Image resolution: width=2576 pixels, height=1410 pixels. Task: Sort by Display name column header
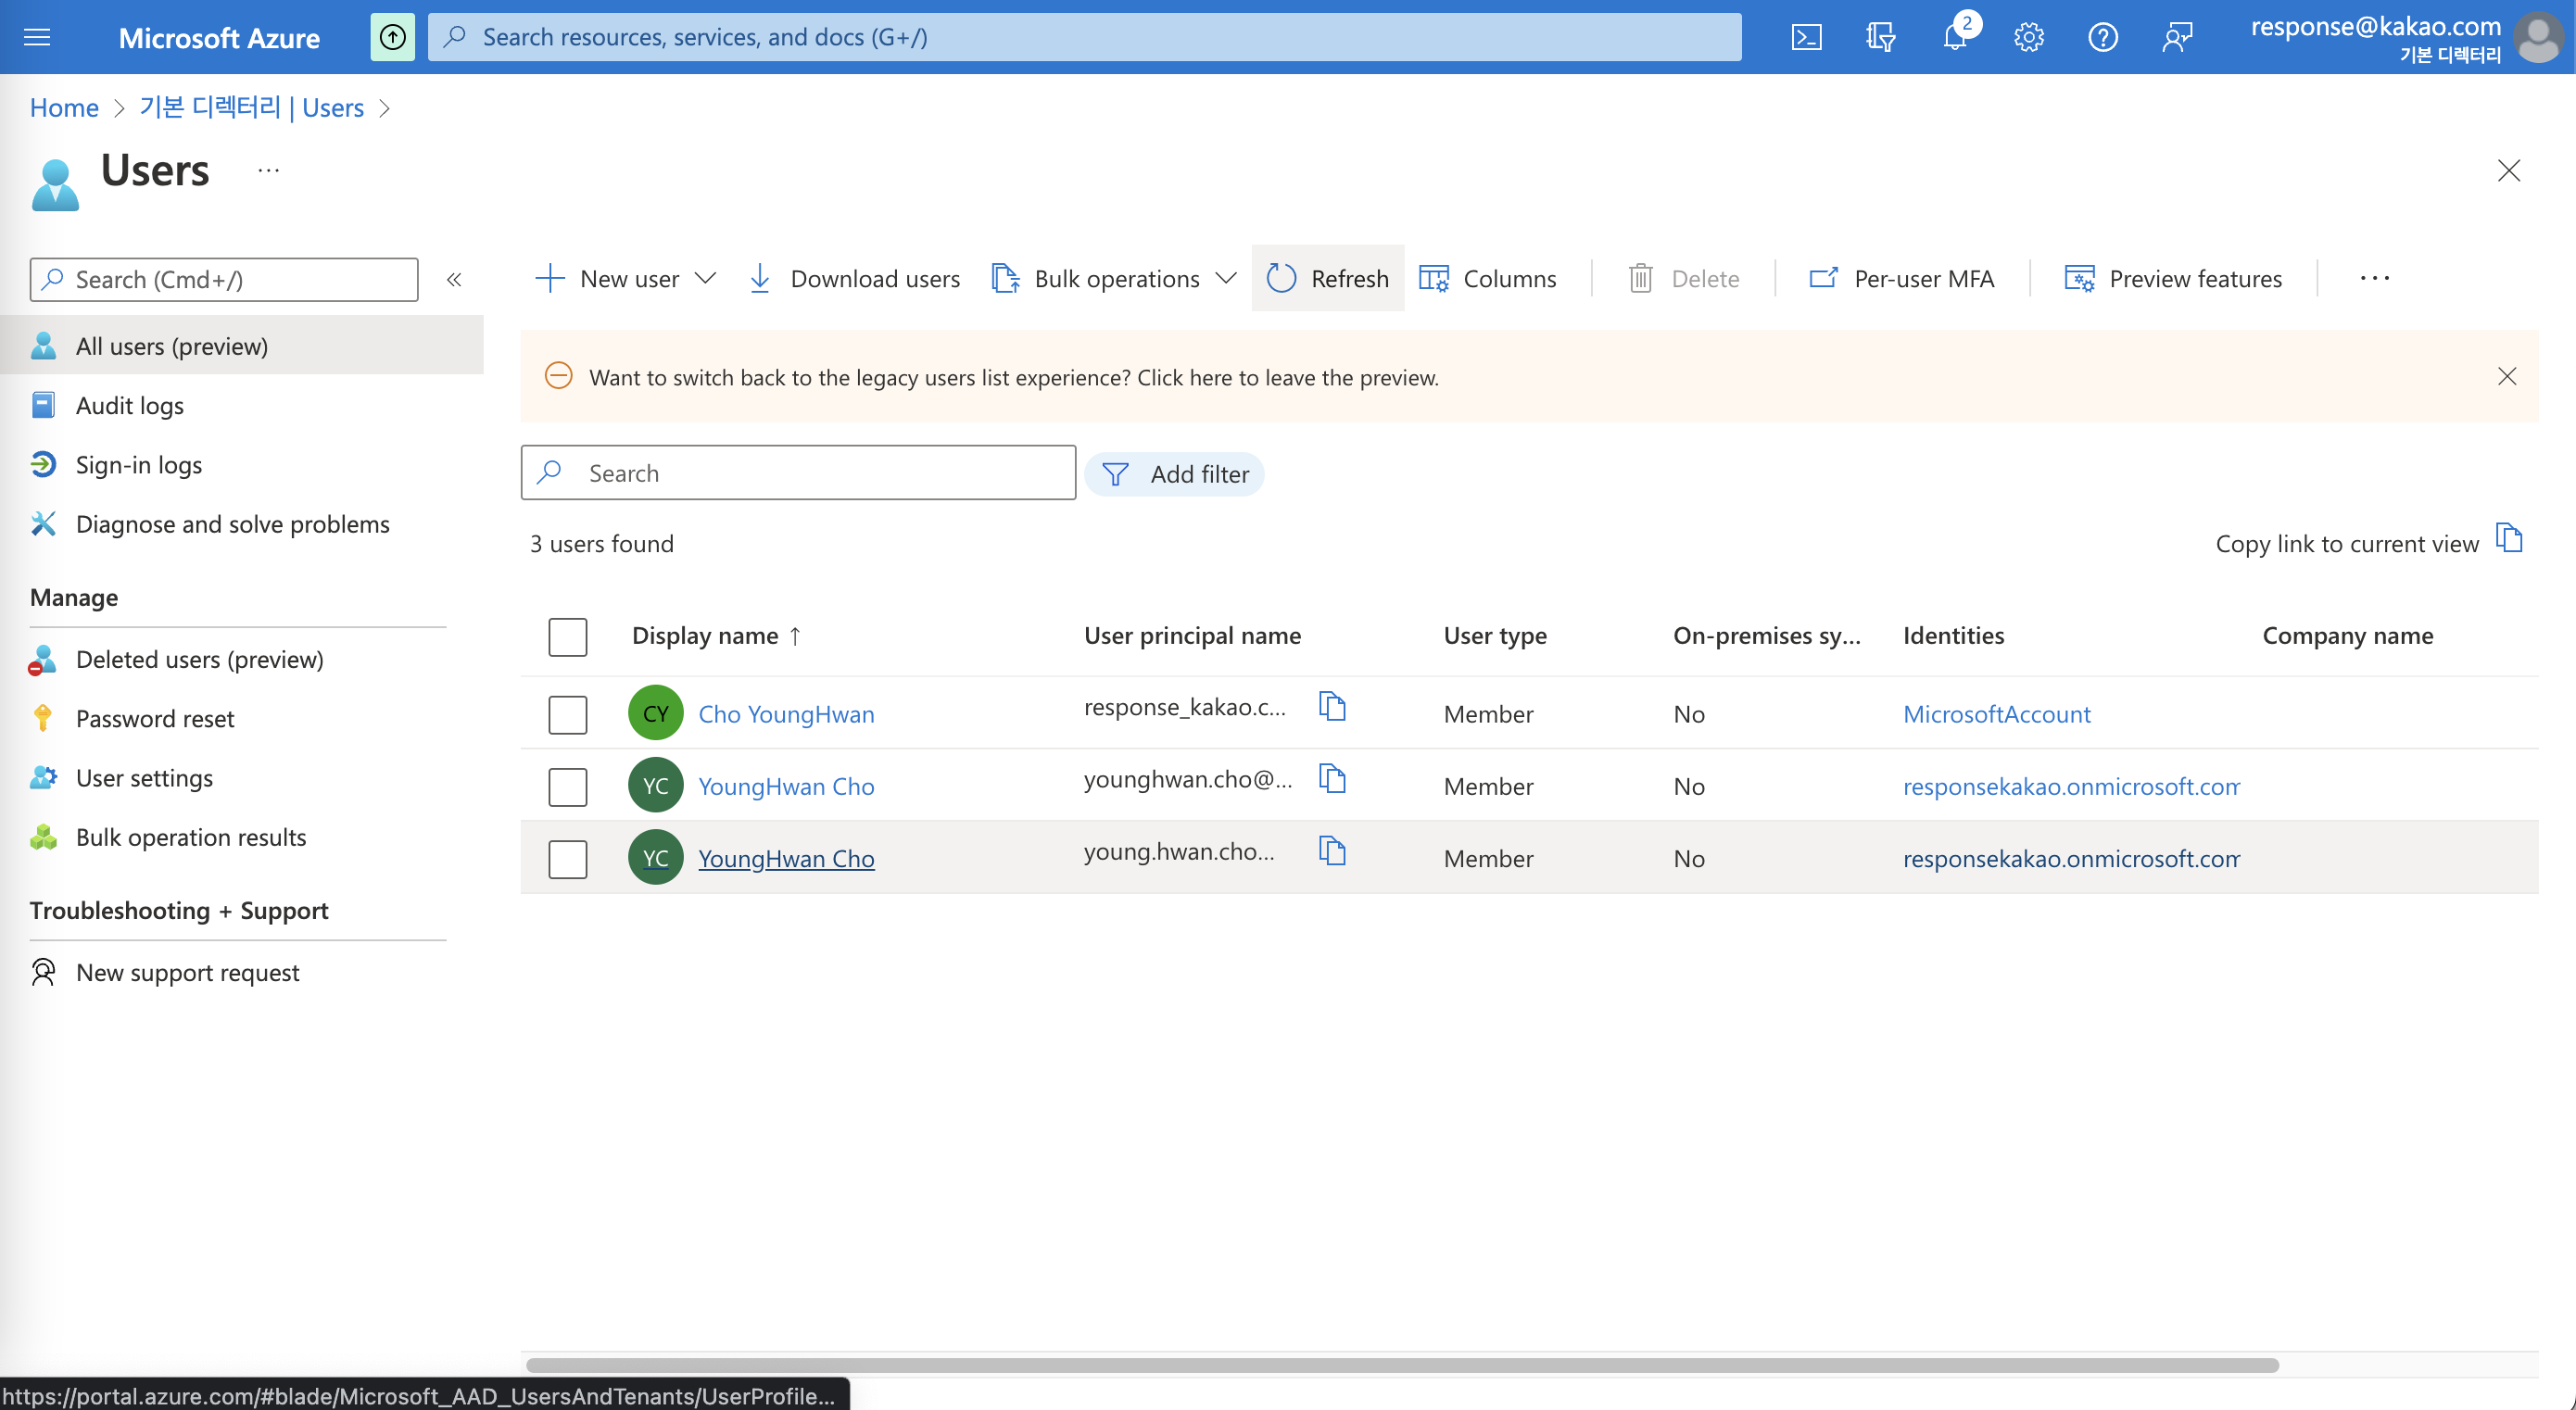[x=716, y=635]
